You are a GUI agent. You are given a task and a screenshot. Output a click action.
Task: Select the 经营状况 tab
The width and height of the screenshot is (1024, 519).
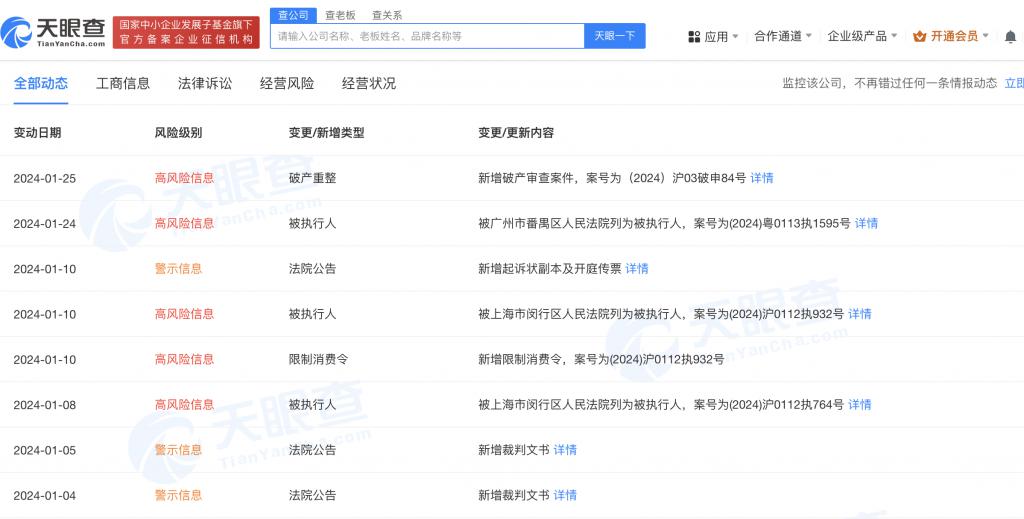click(x=369, y=83)
